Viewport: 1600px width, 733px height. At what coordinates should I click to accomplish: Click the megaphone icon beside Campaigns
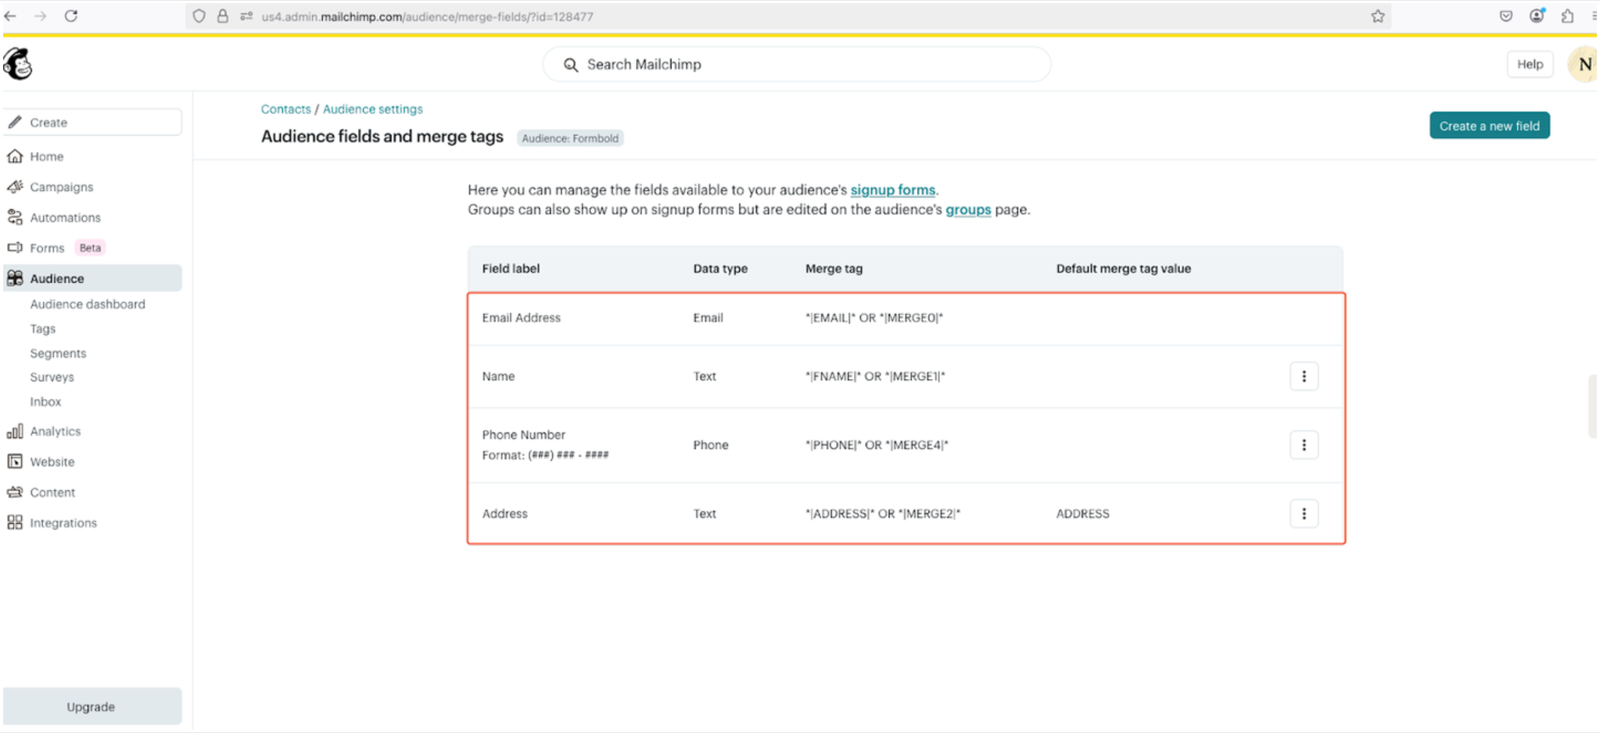tap(15, 187)
